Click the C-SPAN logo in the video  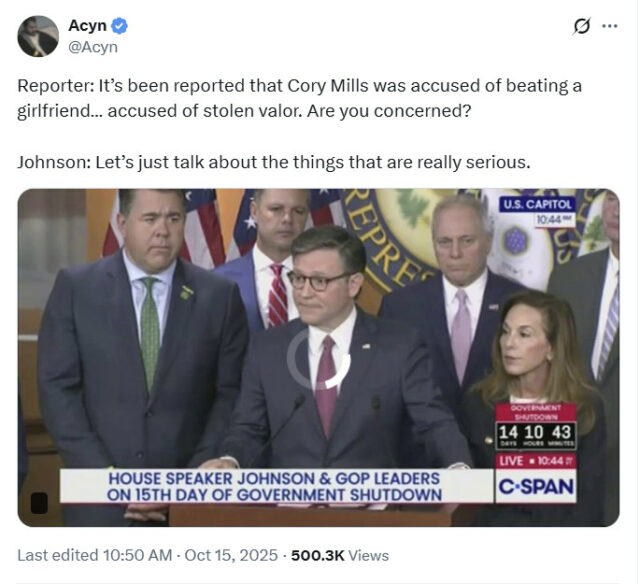pos(536,485)
